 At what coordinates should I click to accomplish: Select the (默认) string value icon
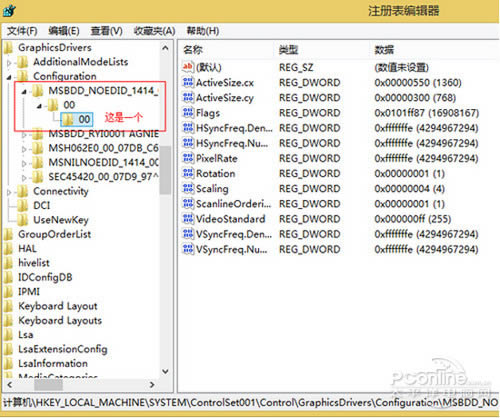(188, 67)
